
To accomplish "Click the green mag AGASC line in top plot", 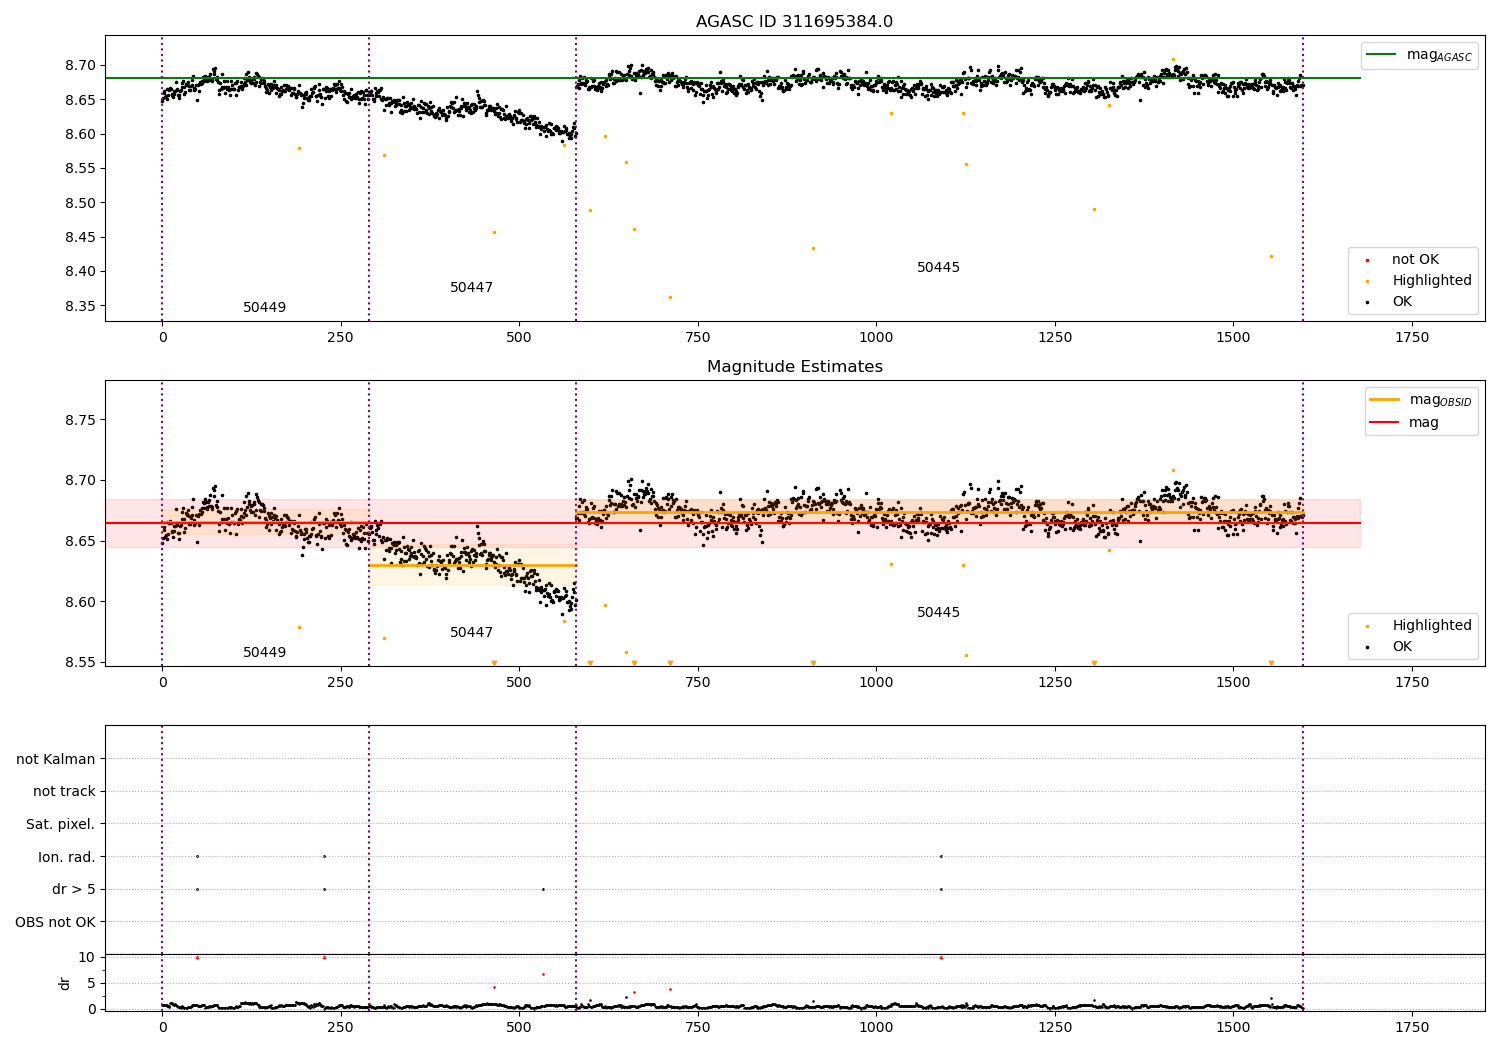I will point(733,78).
